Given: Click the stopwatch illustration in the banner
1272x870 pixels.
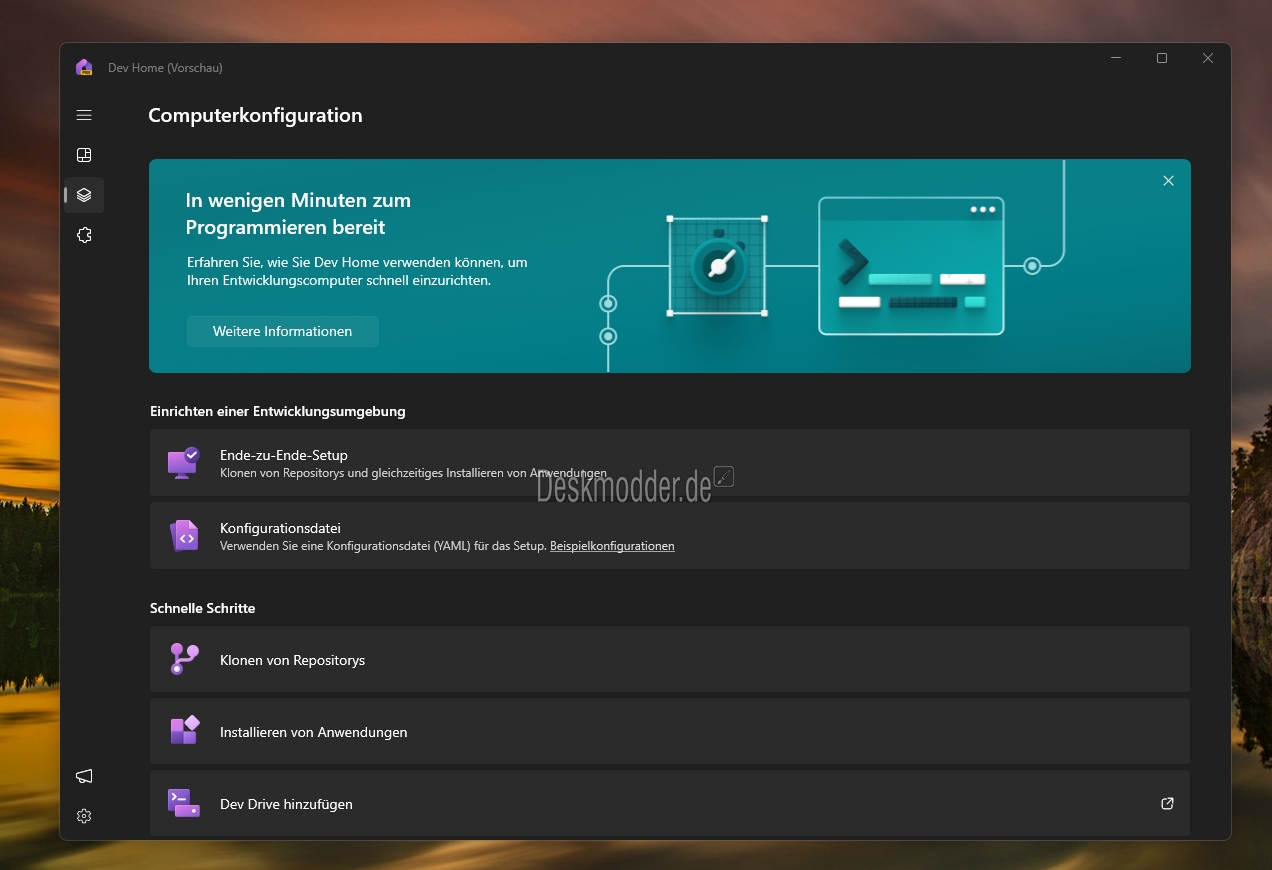Looking at the screenshot, I should point(718,265).
